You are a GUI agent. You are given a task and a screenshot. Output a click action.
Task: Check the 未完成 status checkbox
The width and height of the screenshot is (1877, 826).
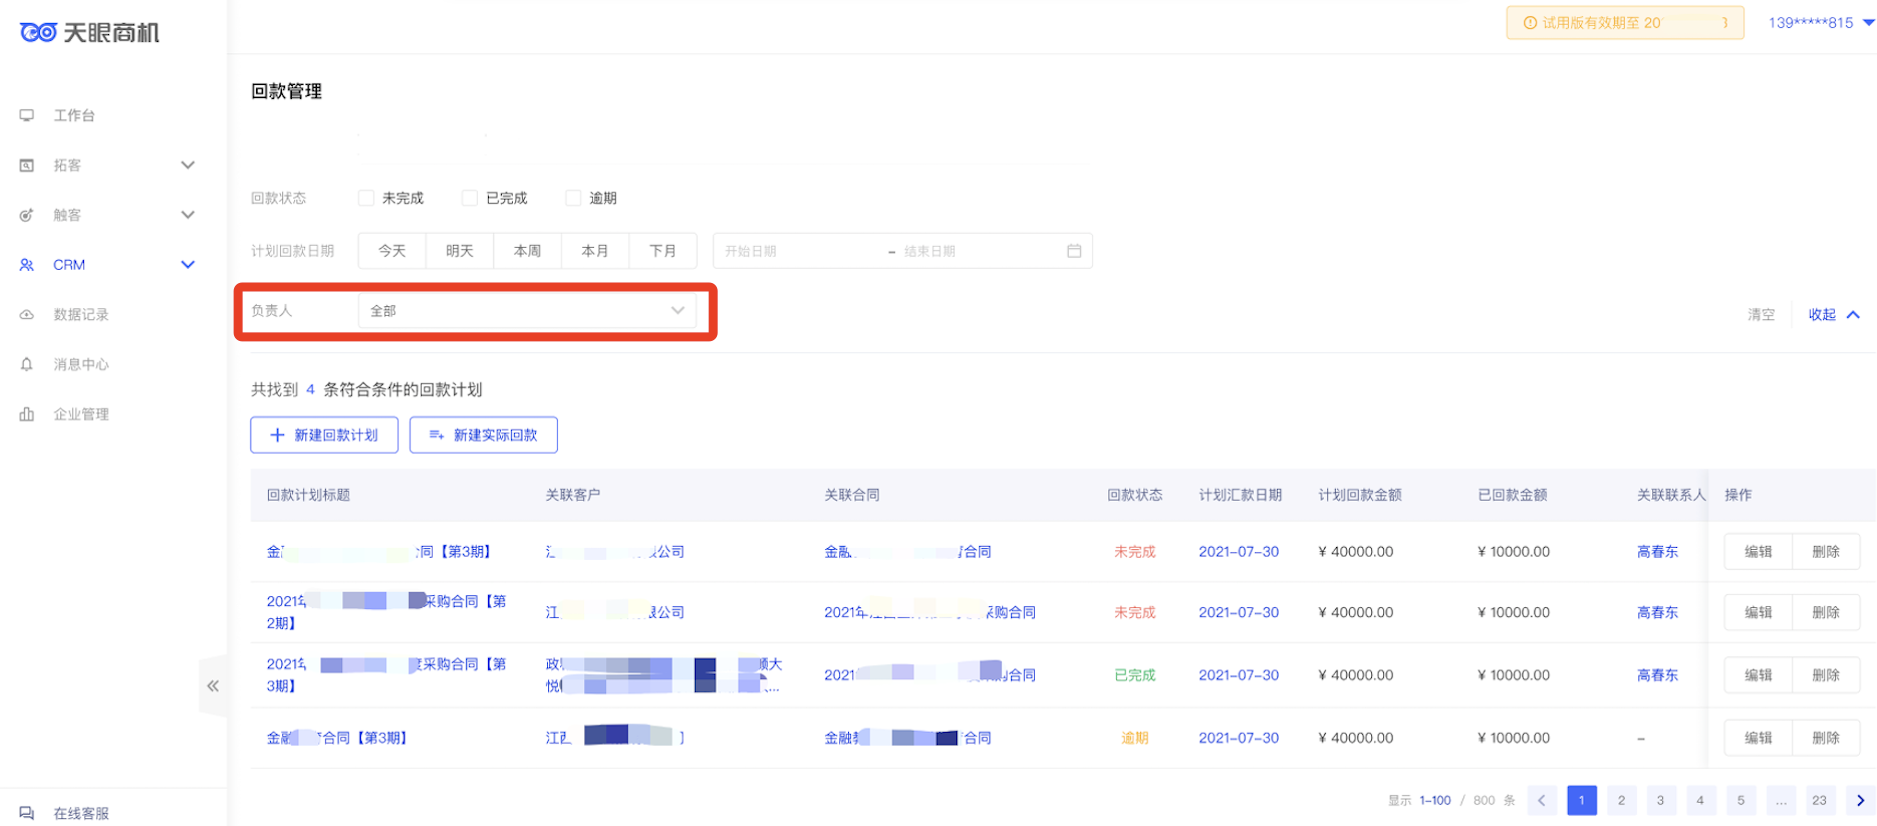[366, 198]
